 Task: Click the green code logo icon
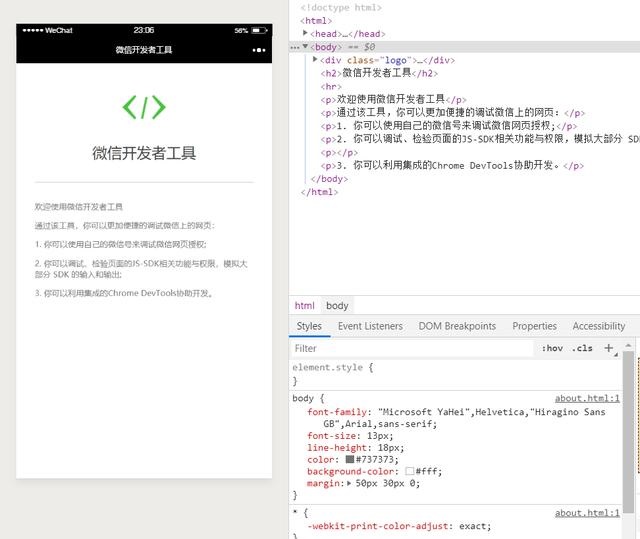coord(144,107)
